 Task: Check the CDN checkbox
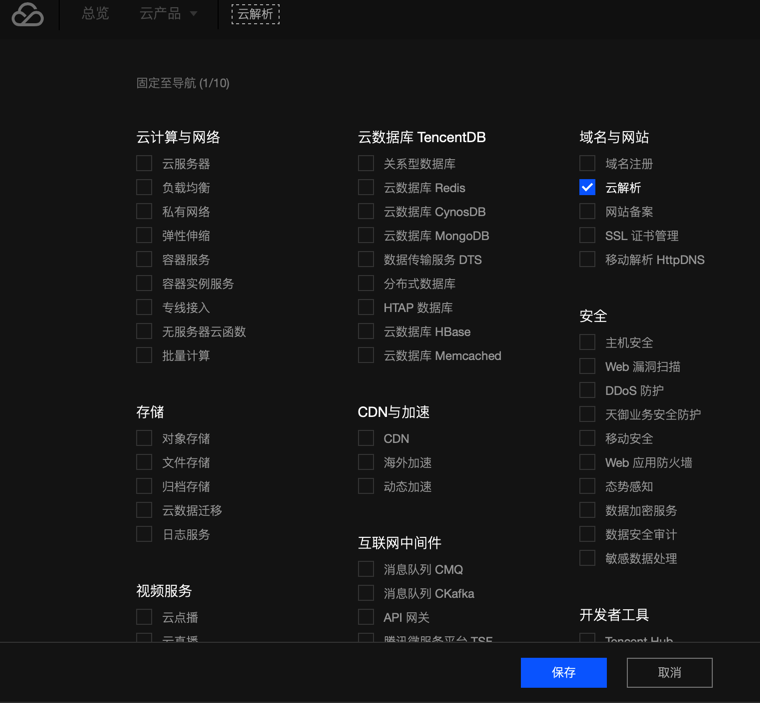pyautogui.click(x=366, y=438)
